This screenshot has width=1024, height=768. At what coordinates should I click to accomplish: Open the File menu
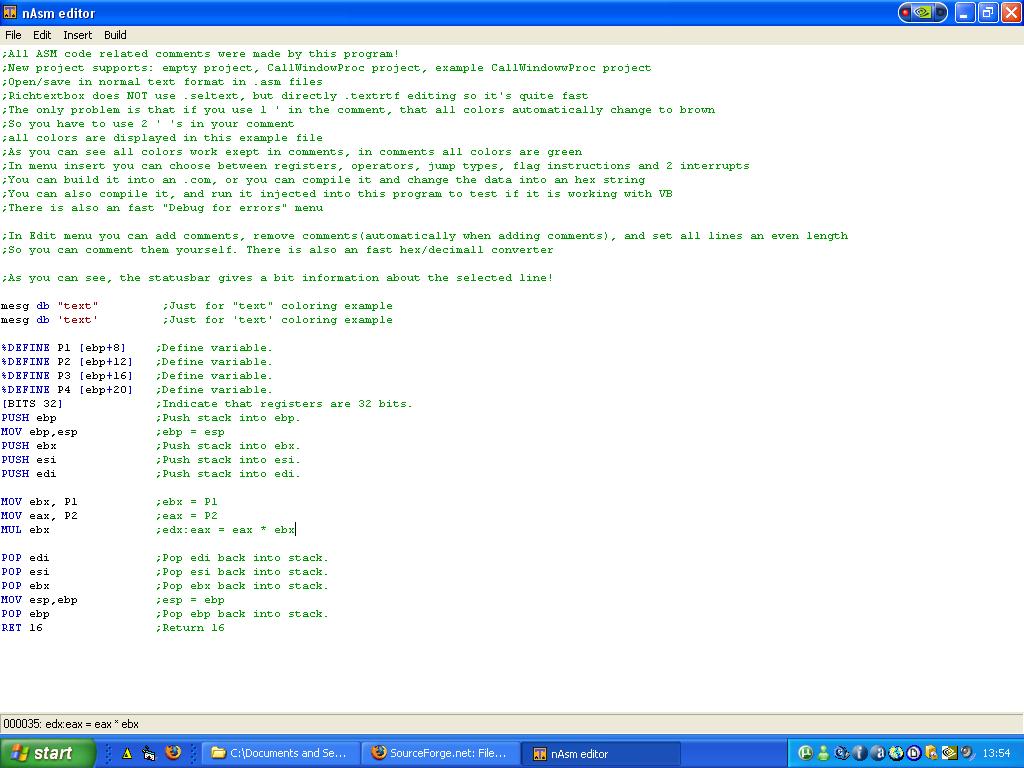click(13, 35)
